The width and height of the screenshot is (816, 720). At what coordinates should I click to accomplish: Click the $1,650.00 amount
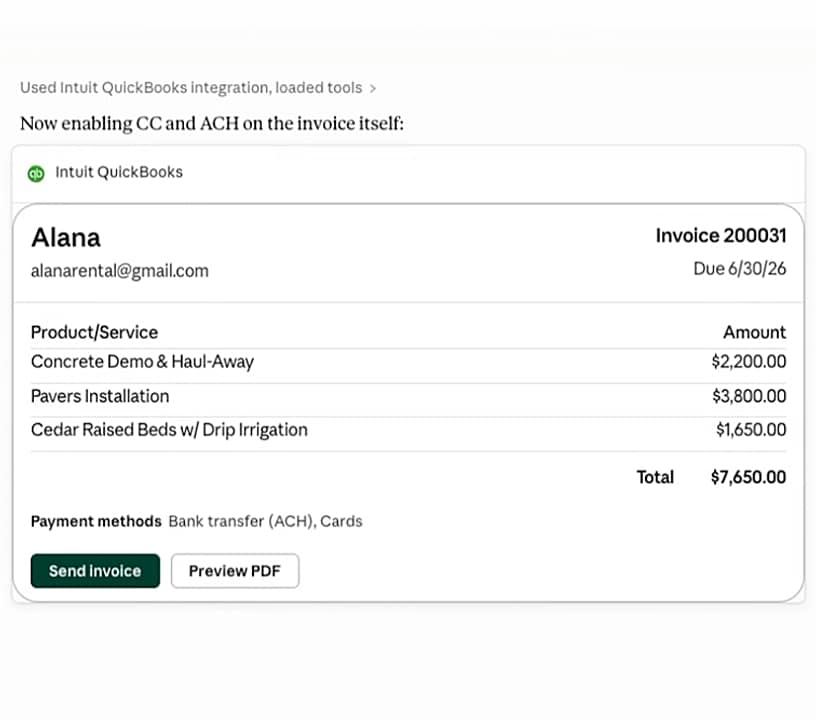[x=751, y=430]
